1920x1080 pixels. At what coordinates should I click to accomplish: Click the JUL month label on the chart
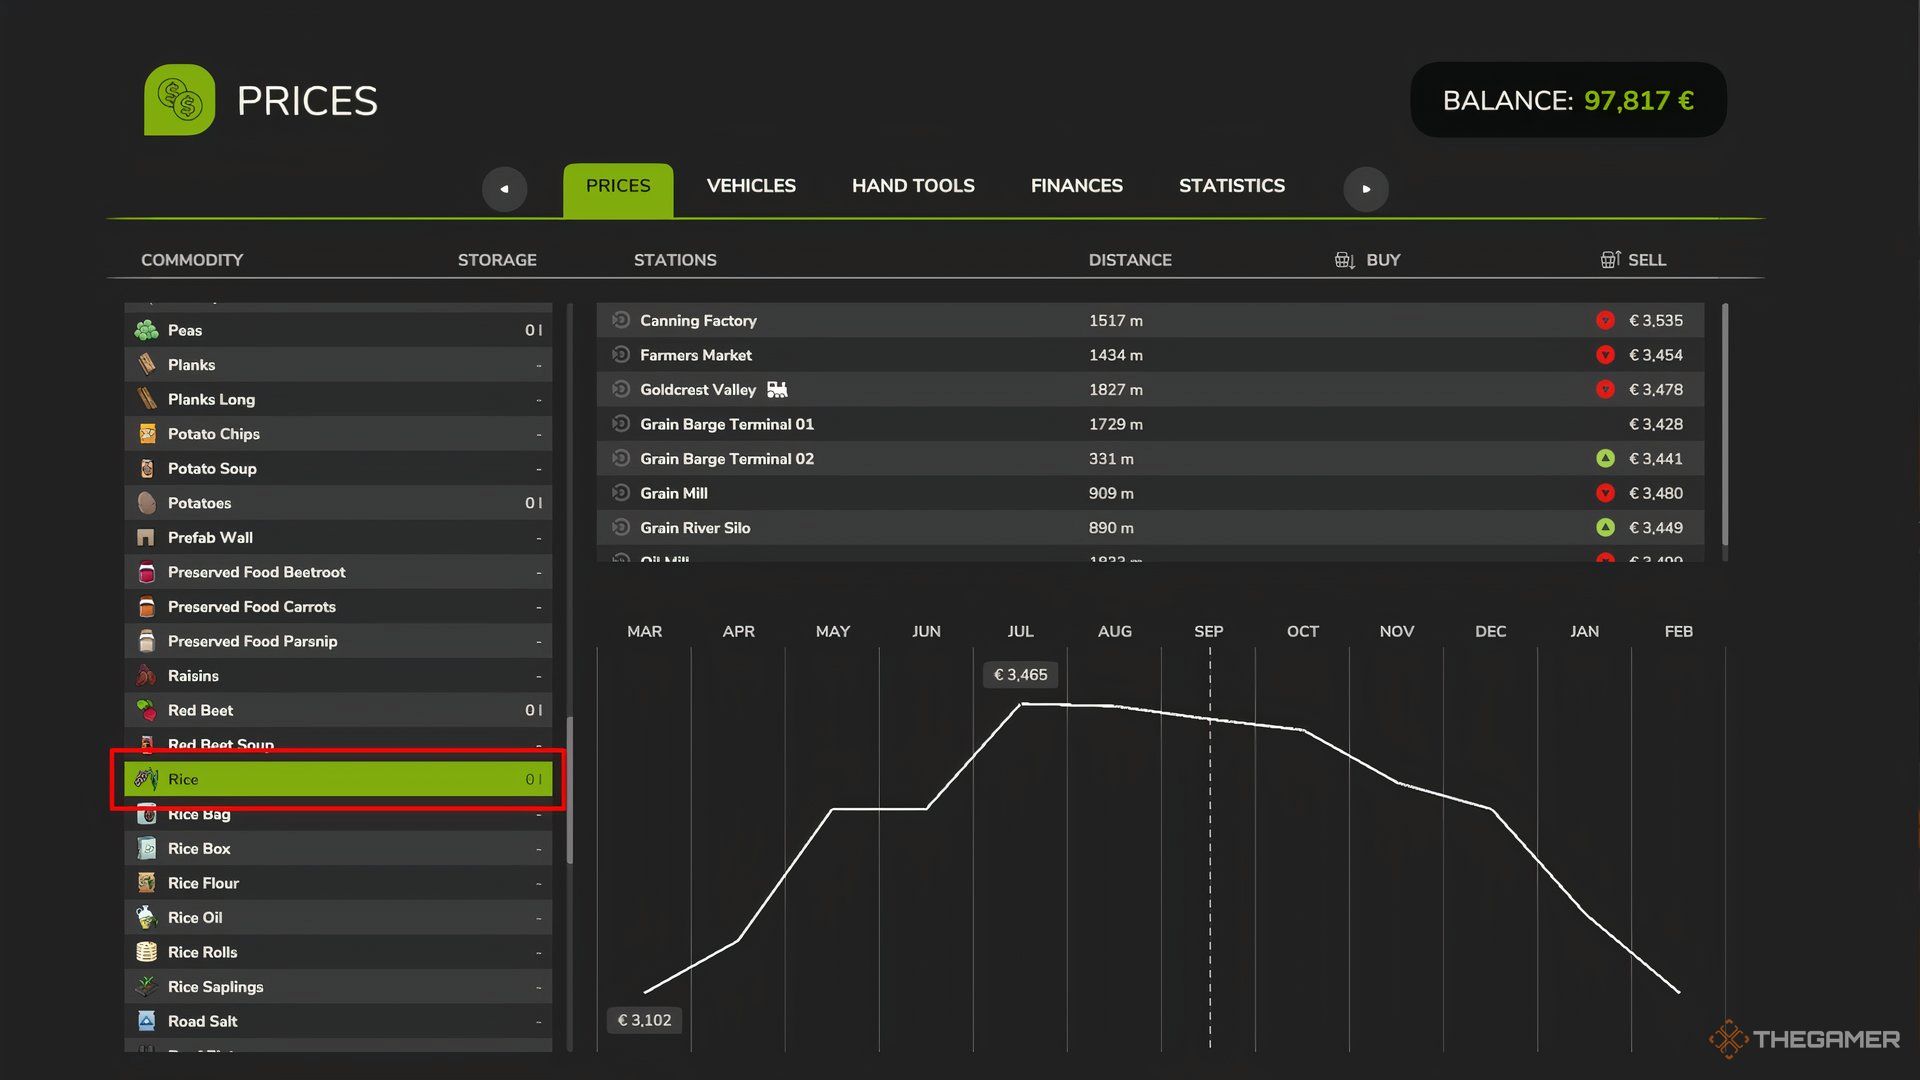(1020, 631)
